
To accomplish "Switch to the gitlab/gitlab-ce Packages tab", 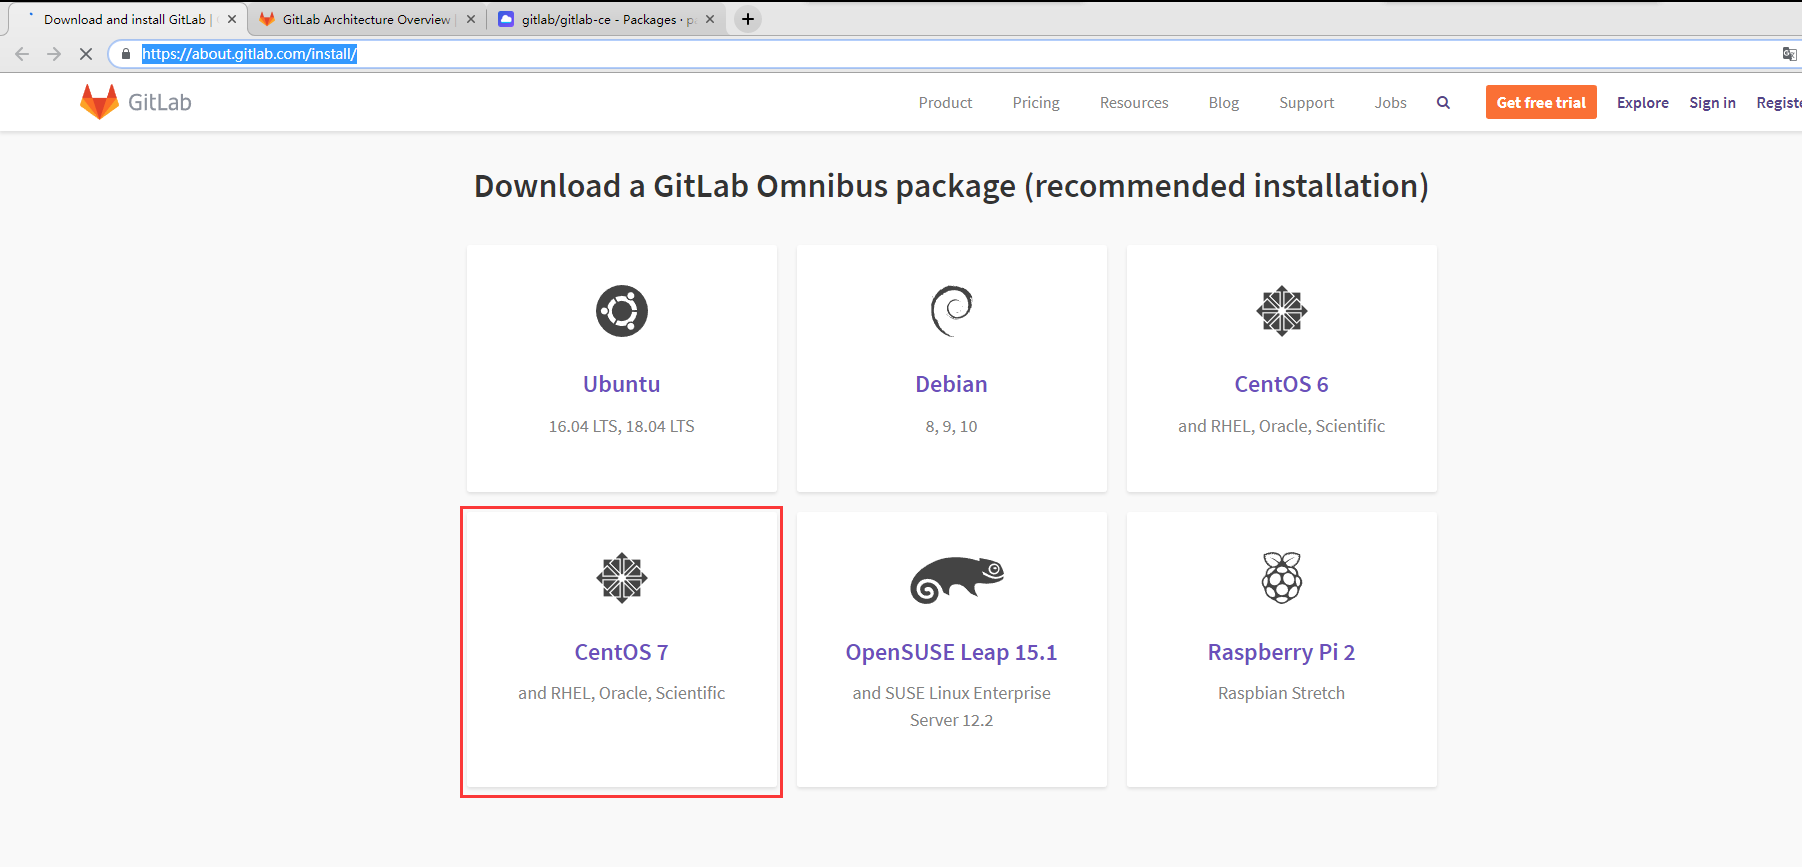I will tap(608, 19).
